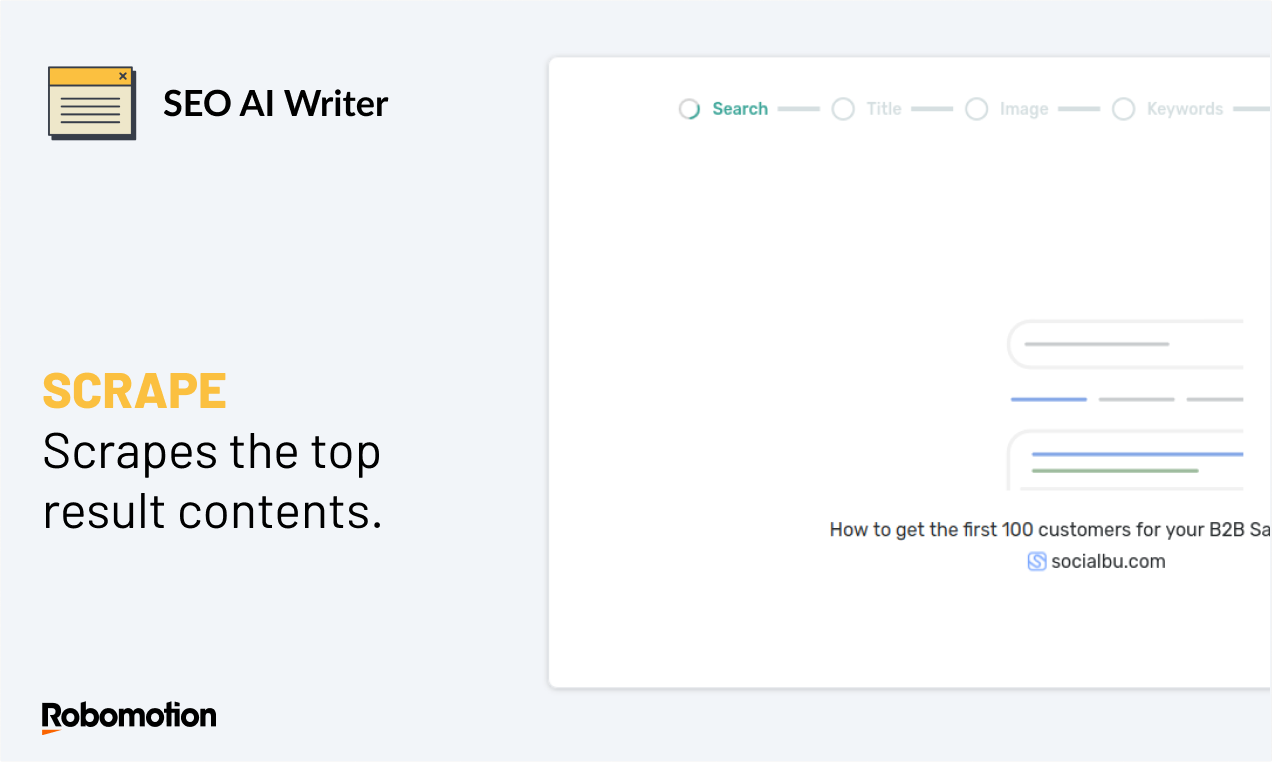
Task: Click the search bar illustration
Action: (x=1125, y=344)
